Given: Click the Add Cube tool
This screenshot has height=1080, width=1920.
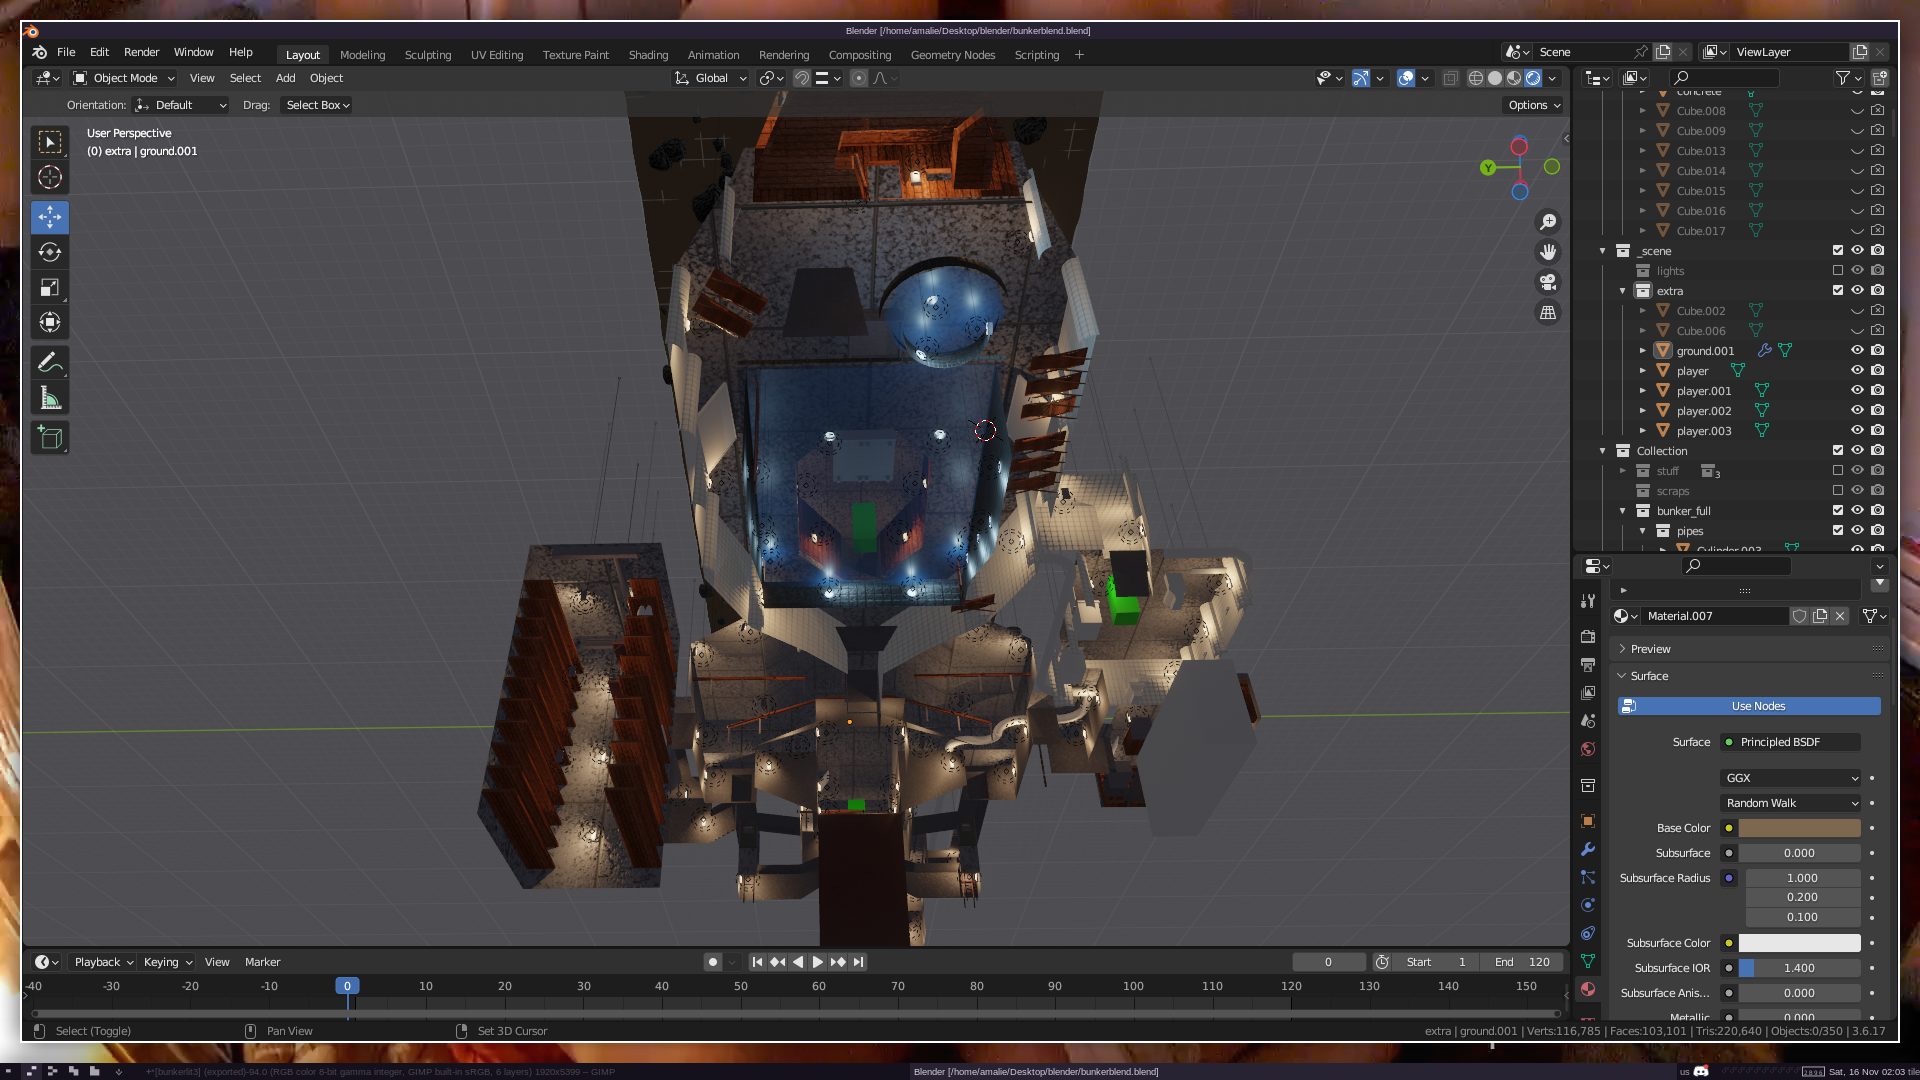Looking at the screenshot, I should (x=50, y=437).
